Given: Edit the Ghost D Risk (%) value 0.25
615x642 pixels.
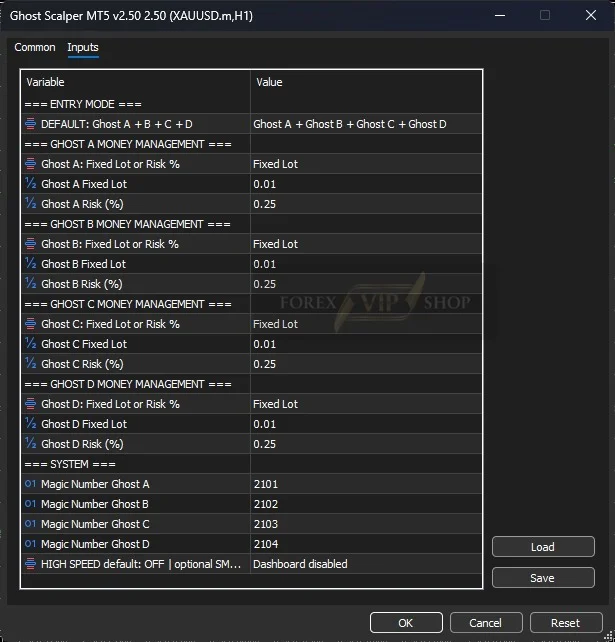Looking at the screenshot, I should coord(366,444).
